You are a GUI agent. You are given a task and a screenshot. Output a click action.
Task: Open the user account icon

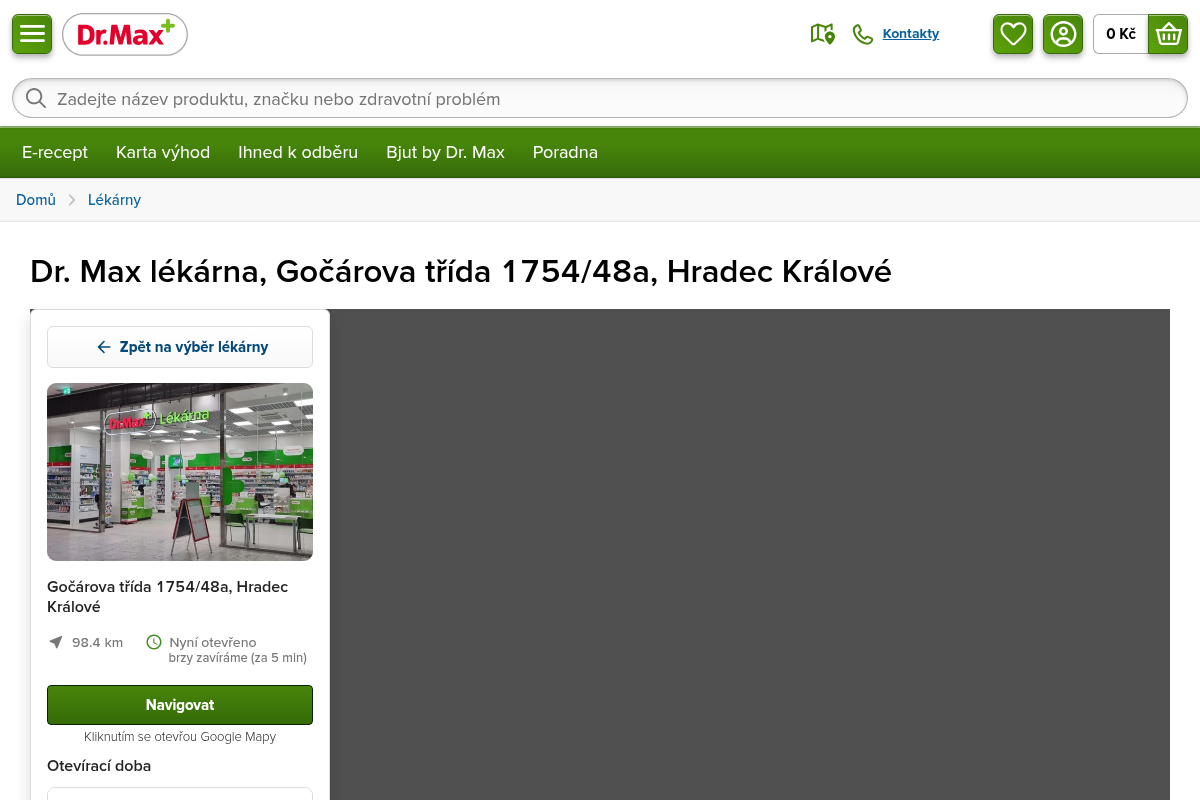[1063, 34]
